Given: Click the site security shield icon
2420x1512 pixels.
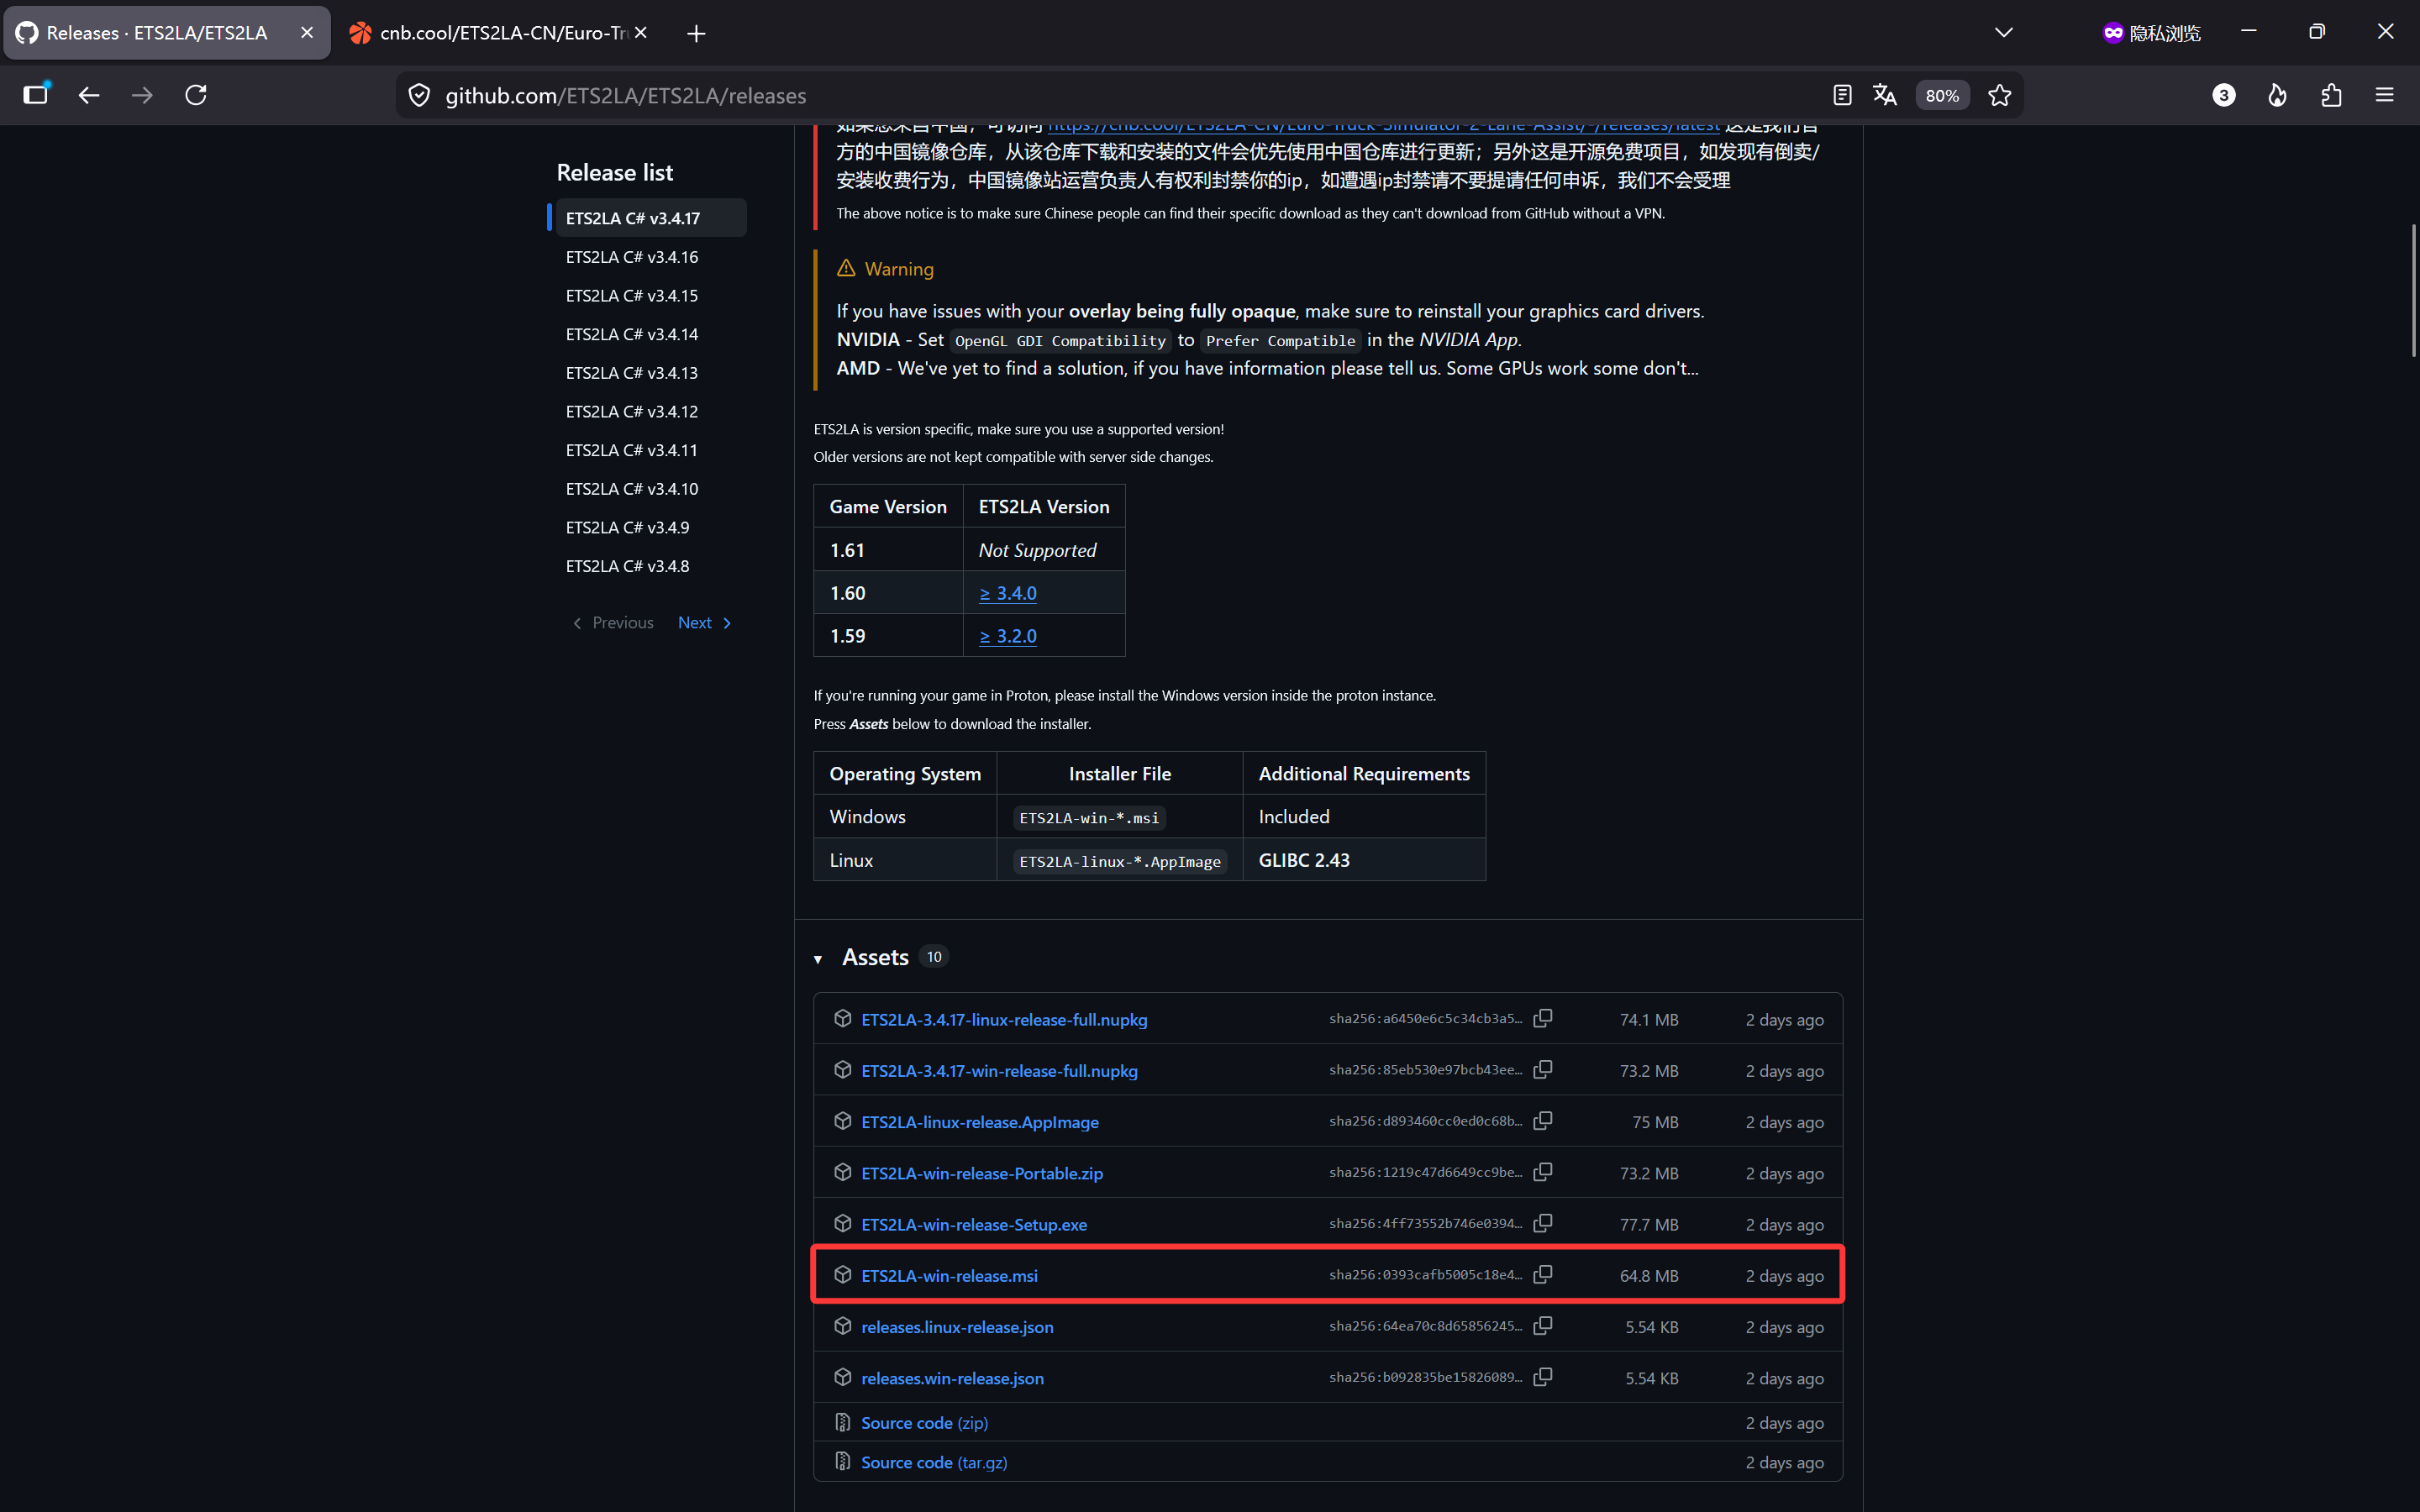Looking at the screenshot, I should pos(420,95).
